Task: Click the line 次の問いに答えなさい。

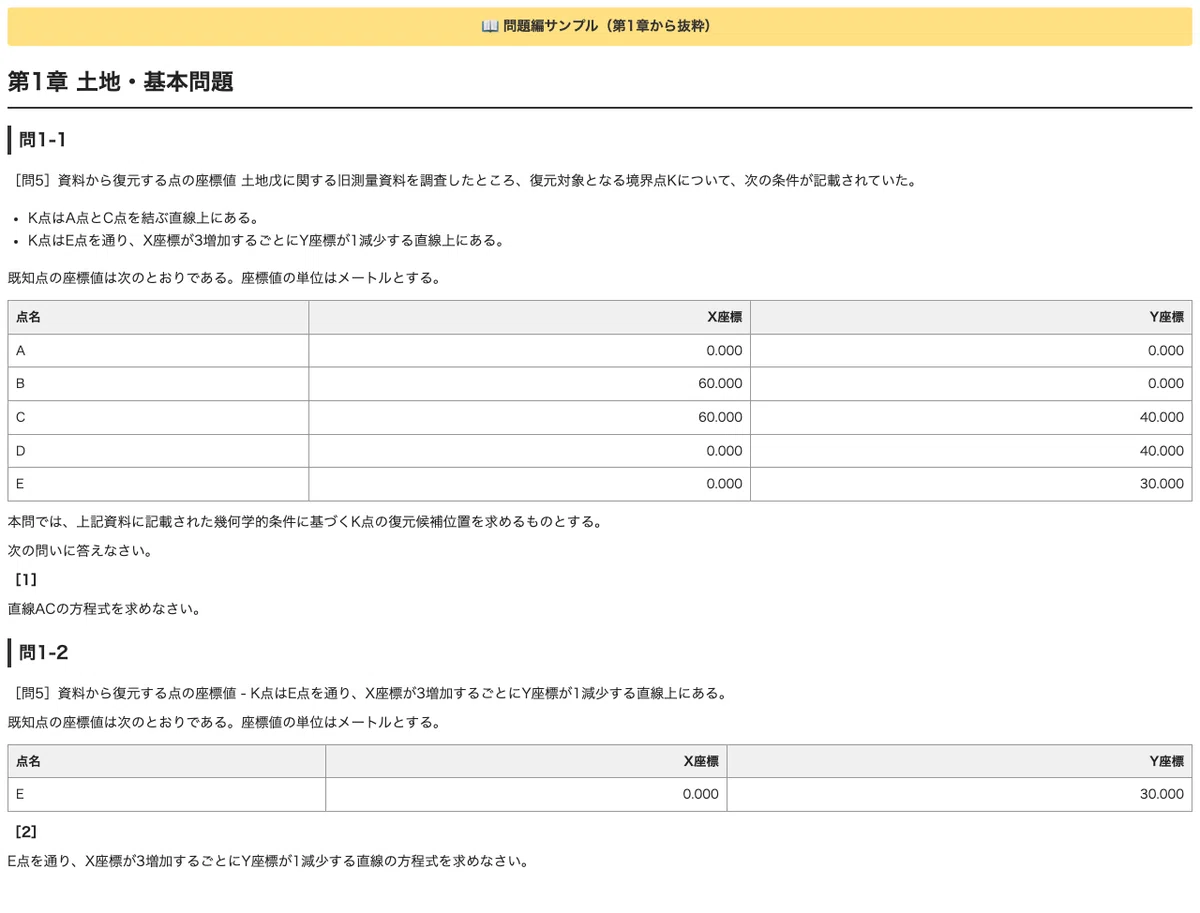Action: pos(80,551)
